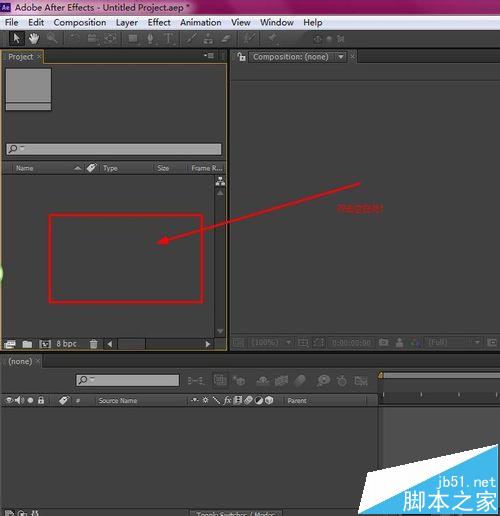Open Project Flowchart view icon

click(220, 181)
